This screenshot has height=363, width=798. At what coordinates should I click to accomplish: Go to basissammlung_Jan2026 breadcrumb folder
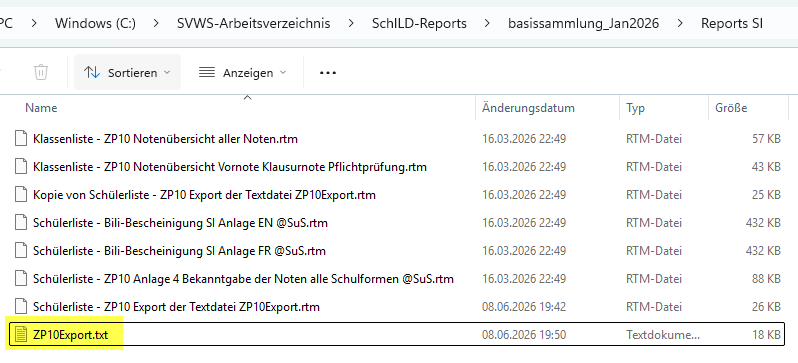click(x=584, y=23)
